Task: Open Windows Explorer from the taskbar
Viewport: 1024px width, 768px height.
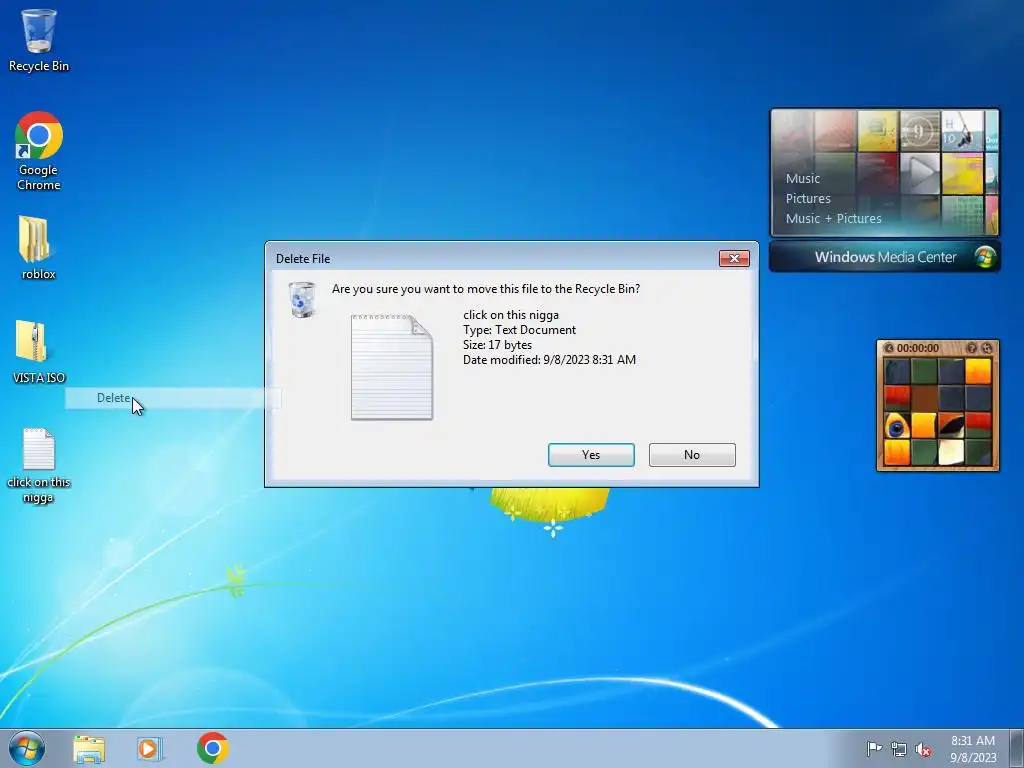Action: click(89, 749)
